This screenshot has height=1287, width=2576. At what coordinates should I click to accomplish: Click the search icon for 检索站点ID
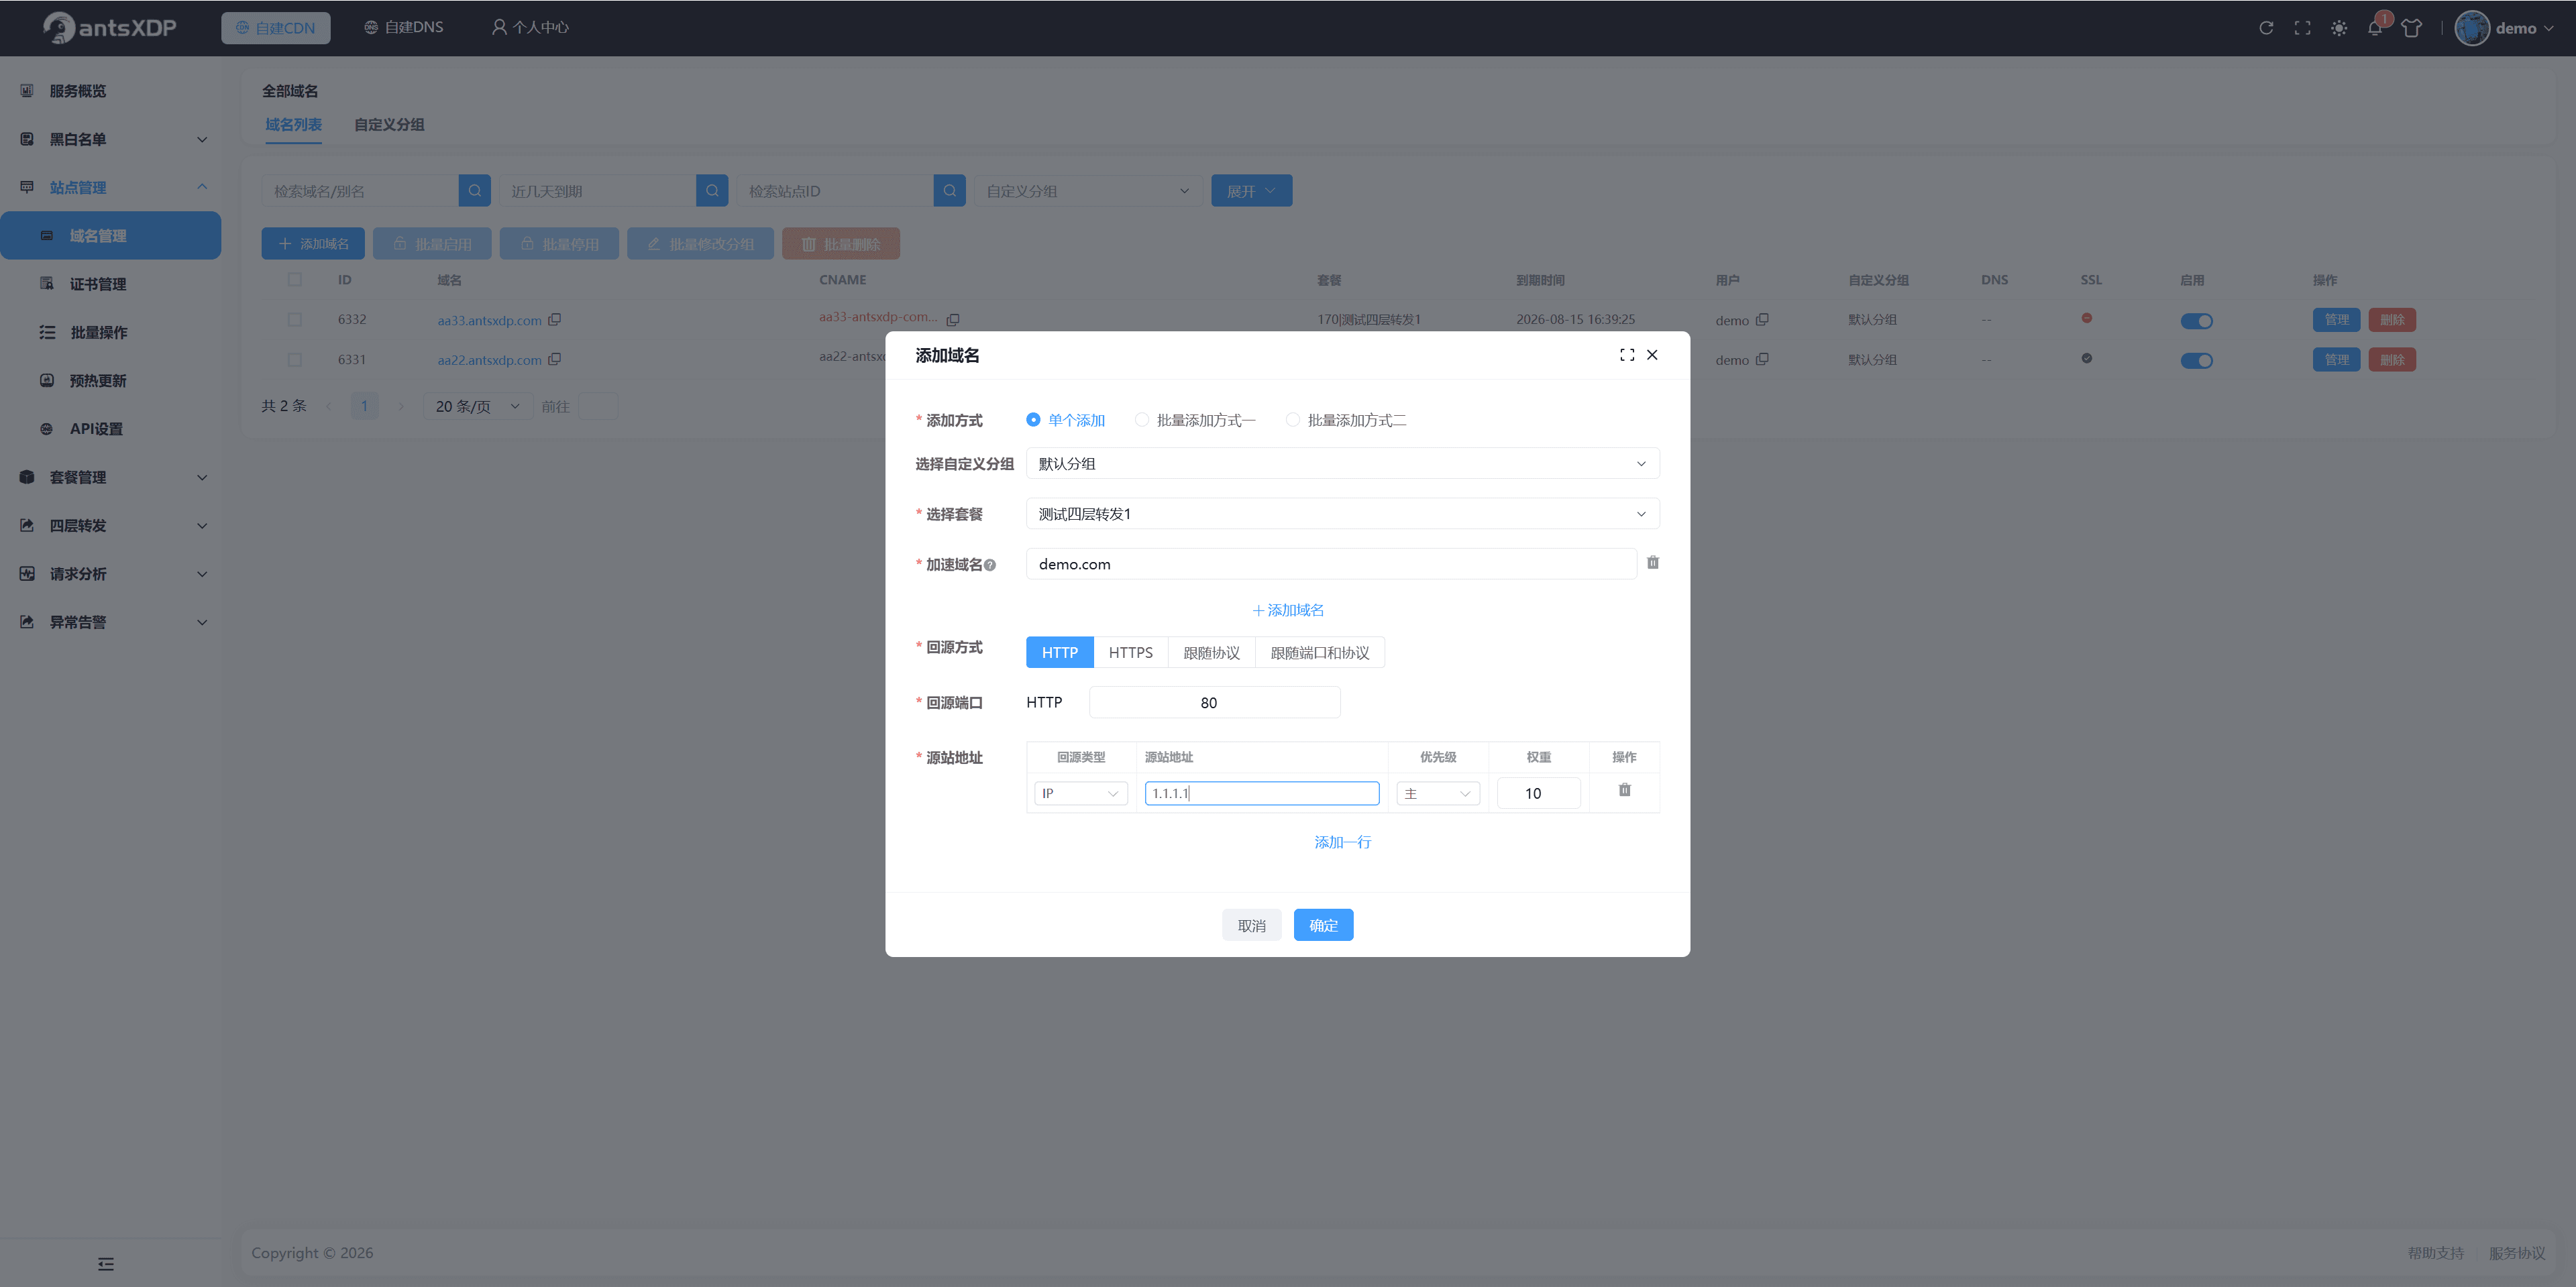(950, 191)
